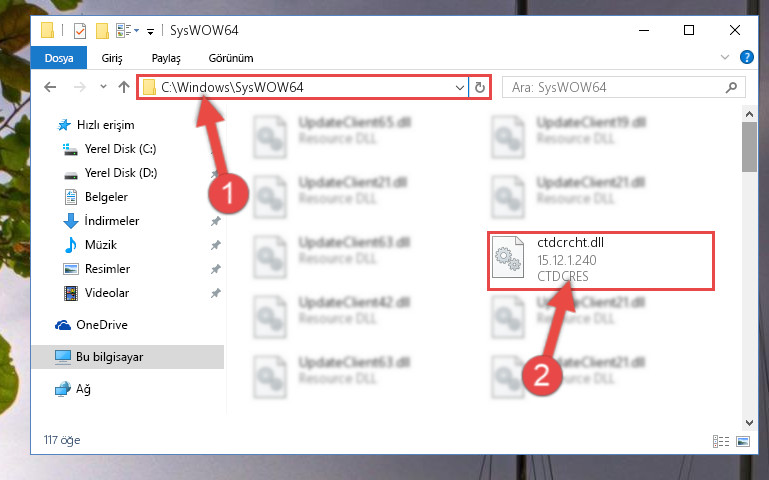The height and width of the screenshot is (480, 769).
Task: Open the Görünüm ribbon tab
Action: point(231,58)
